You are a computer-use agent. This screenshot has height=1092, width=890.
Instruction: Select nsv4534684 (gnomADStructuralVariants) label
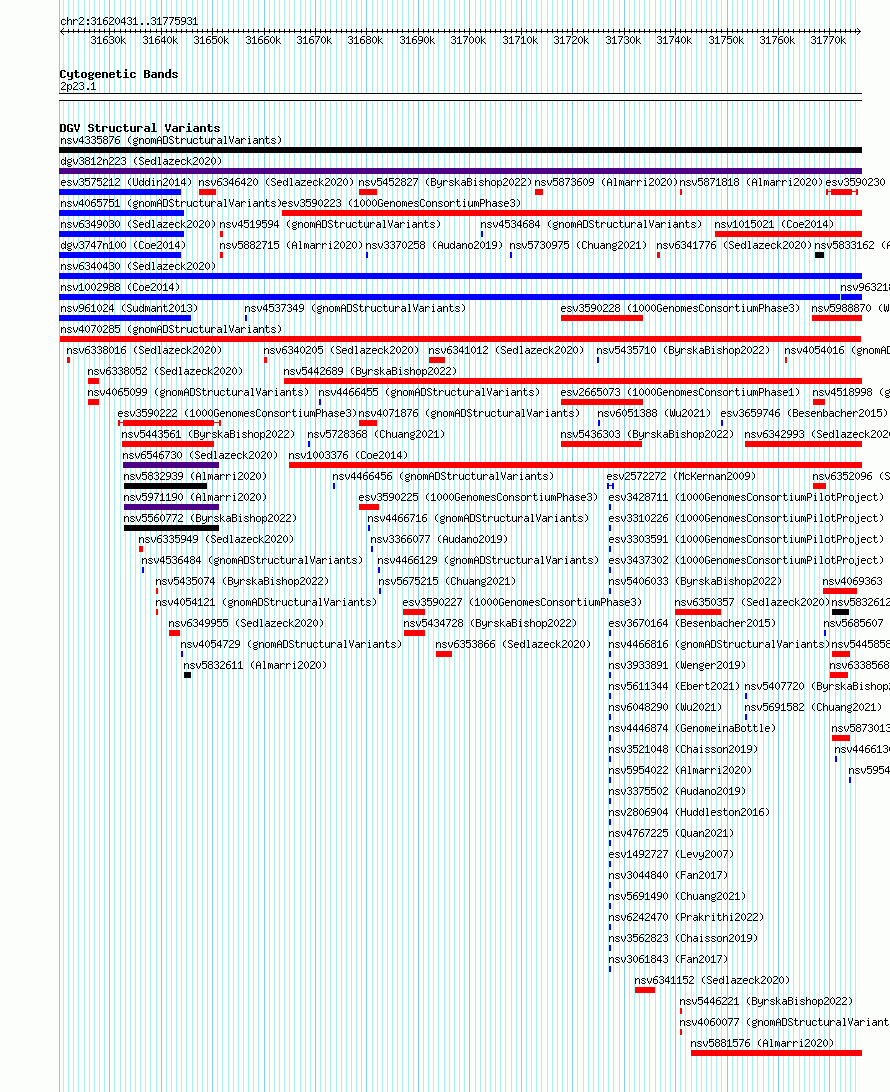coord(591,224)
